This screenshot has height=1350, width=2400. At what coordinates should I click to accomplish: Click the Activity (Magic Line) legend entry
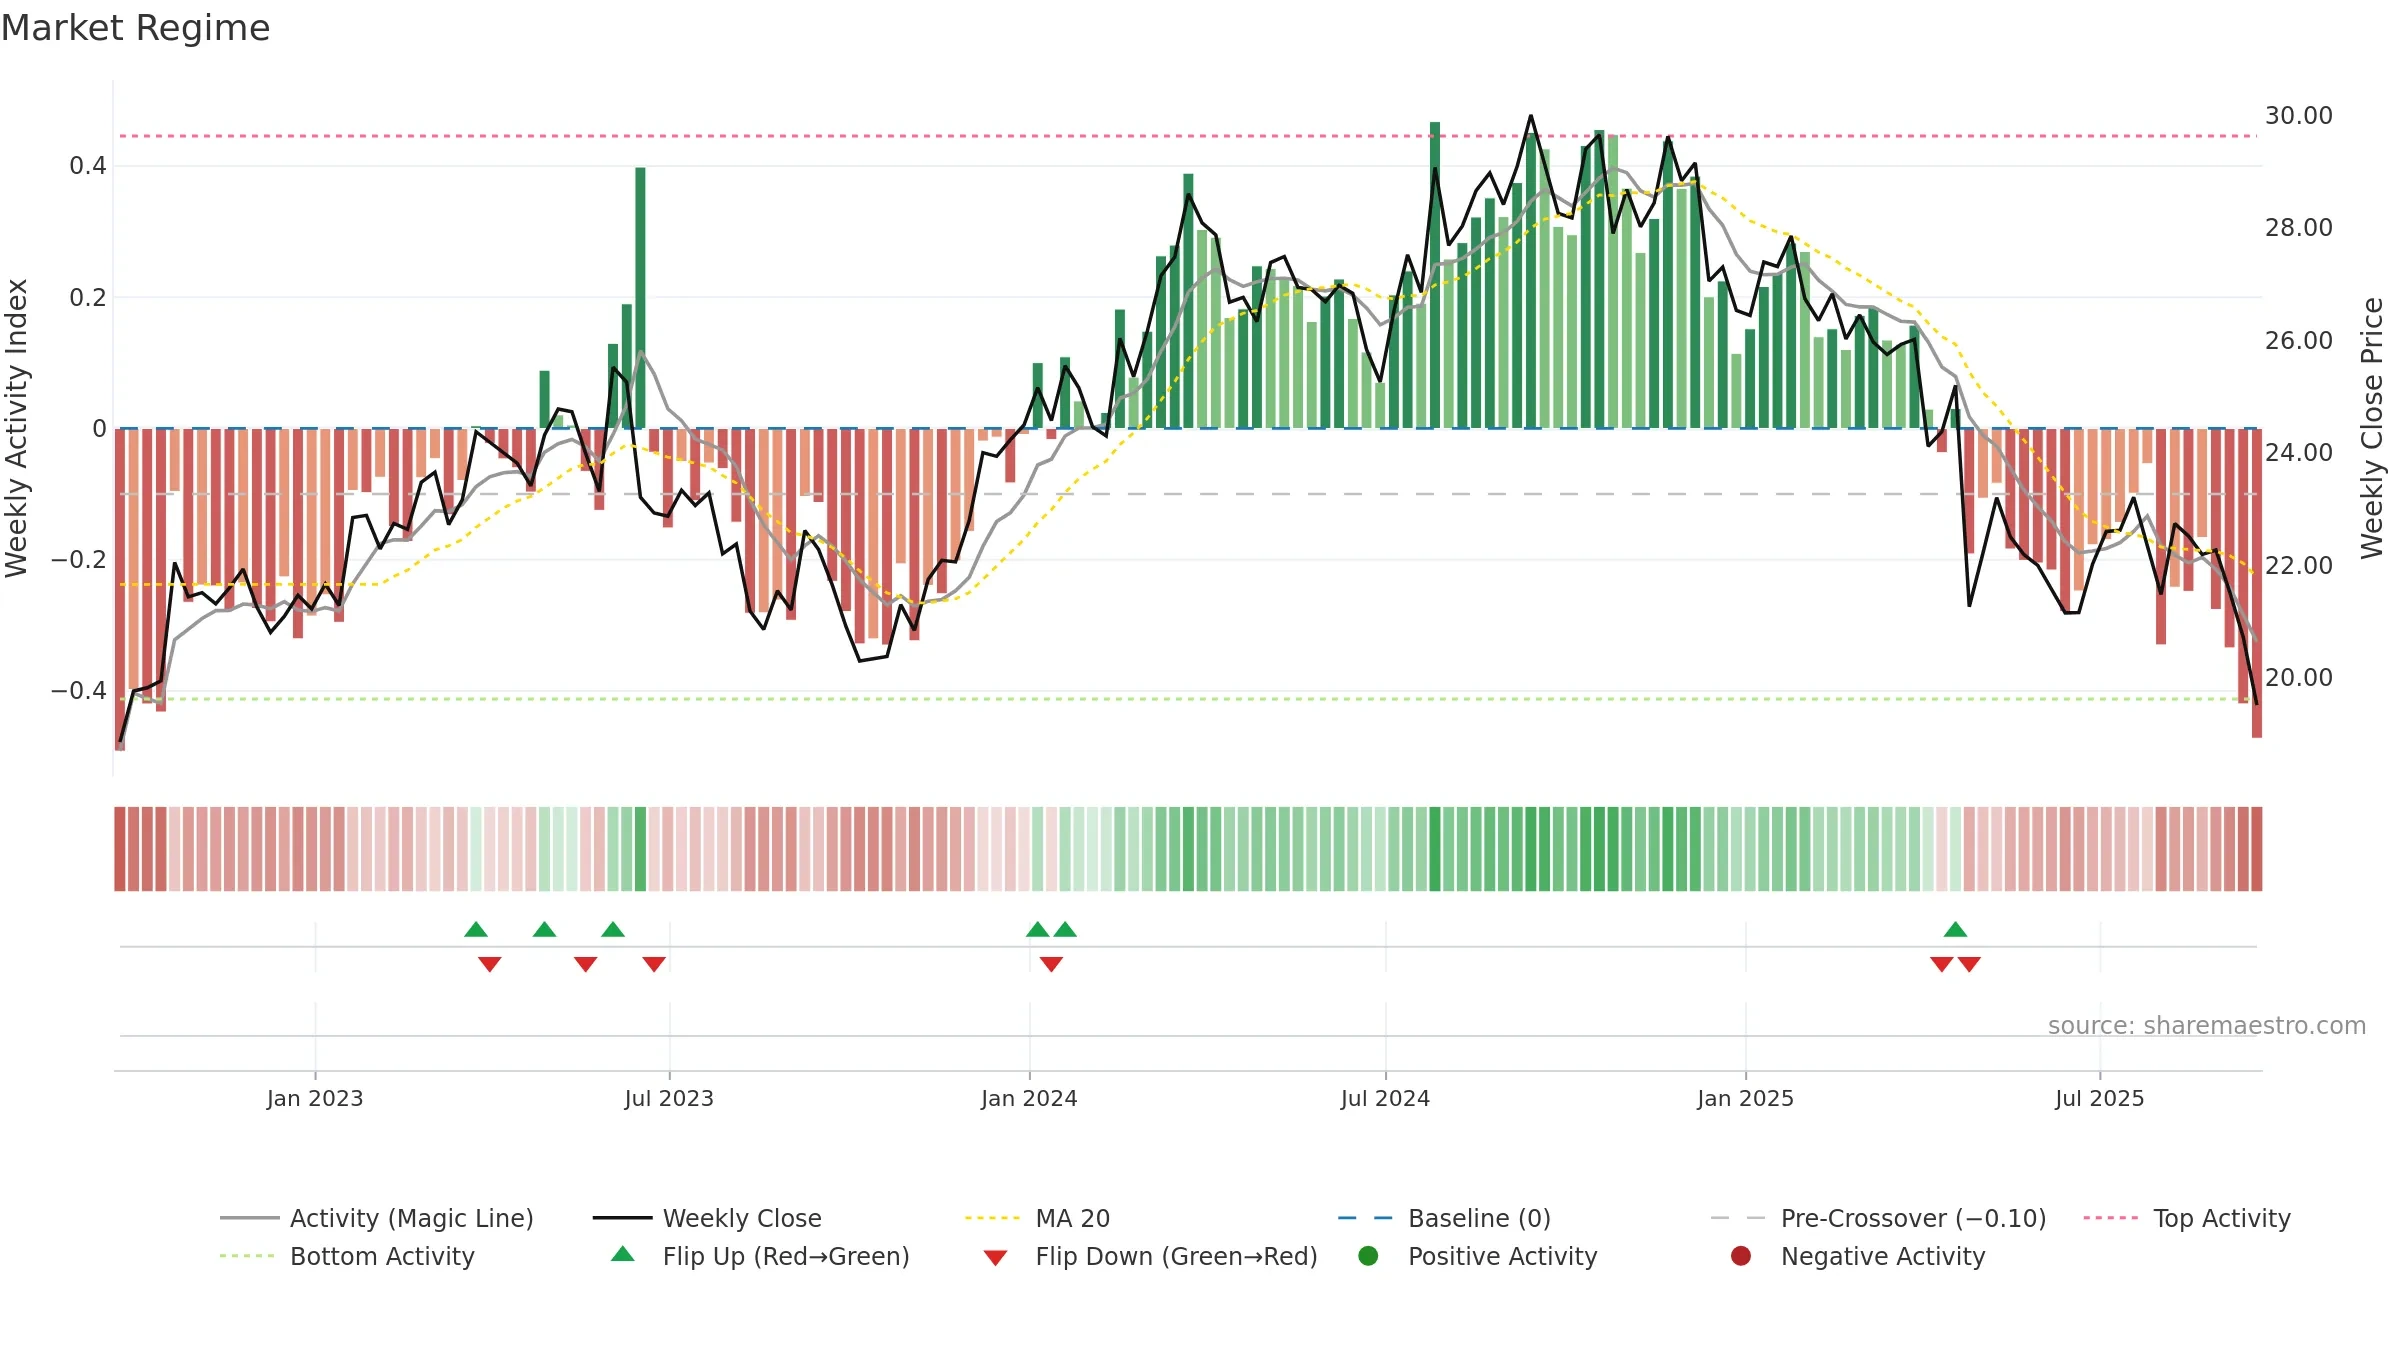point(377,1218)
